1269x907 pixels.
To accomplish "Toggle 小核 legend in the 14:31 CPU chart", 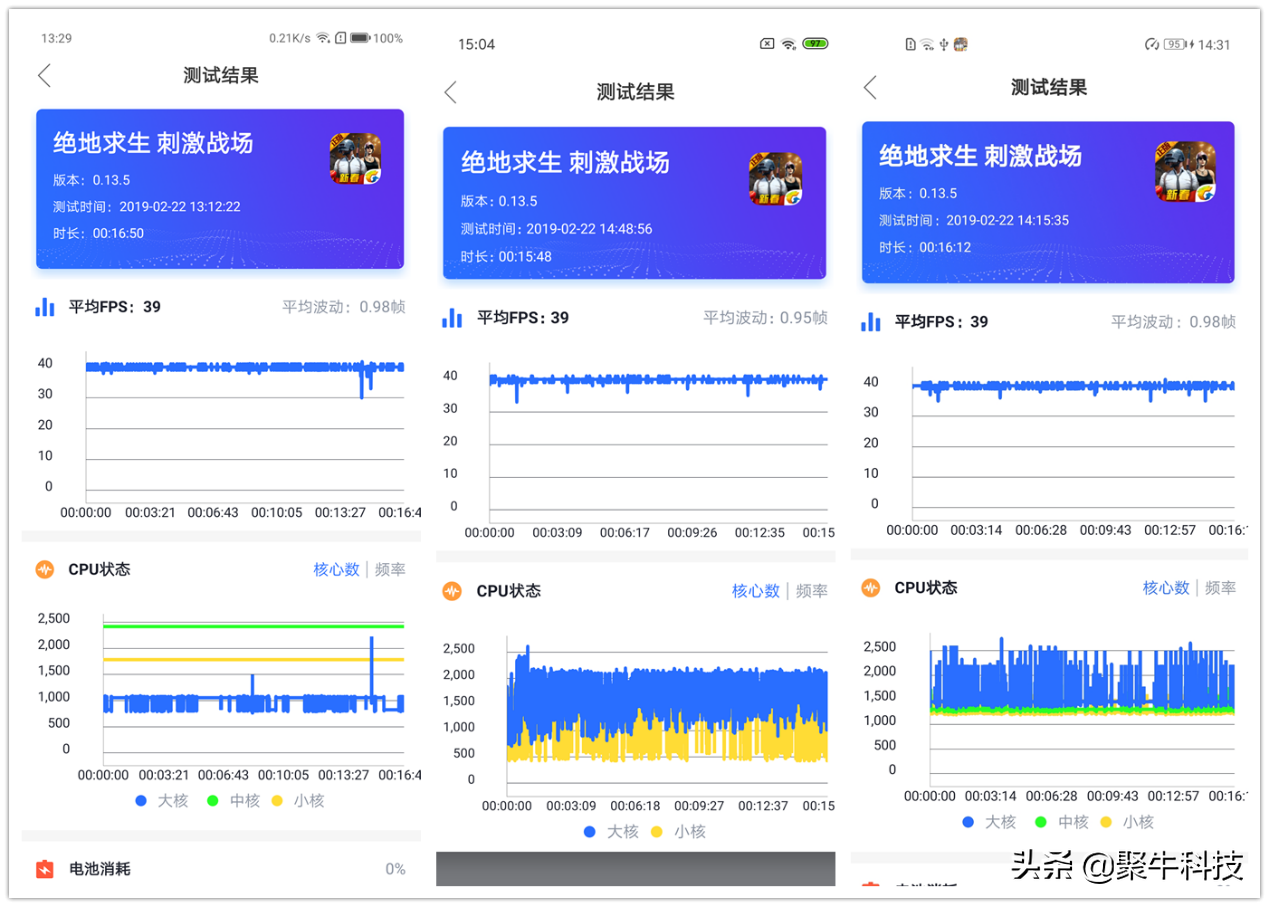I will click(1126, 822).
